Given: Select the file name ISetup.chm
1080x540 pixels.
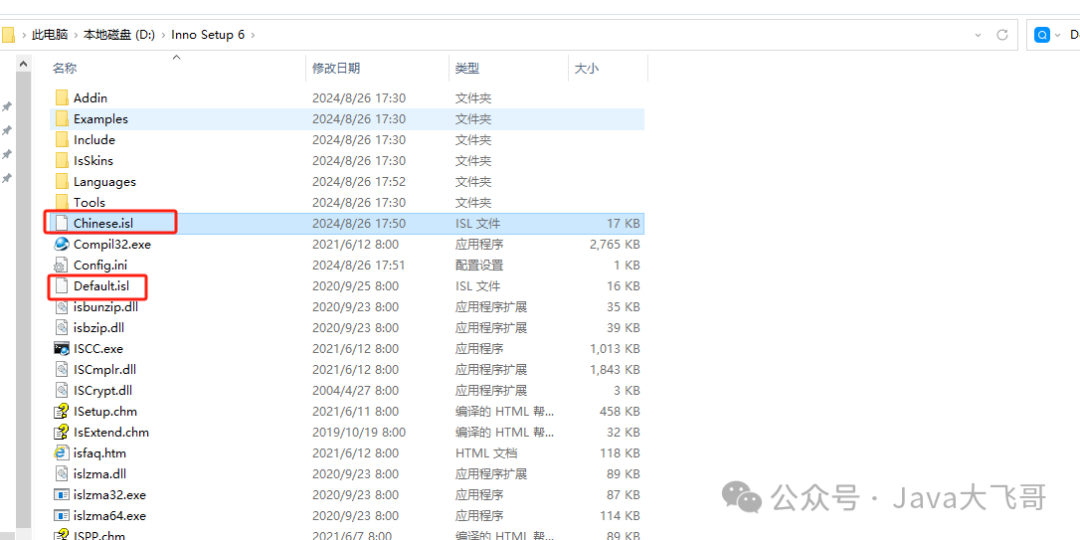Looking at the screenshot, I should click(x=105, y=411).
